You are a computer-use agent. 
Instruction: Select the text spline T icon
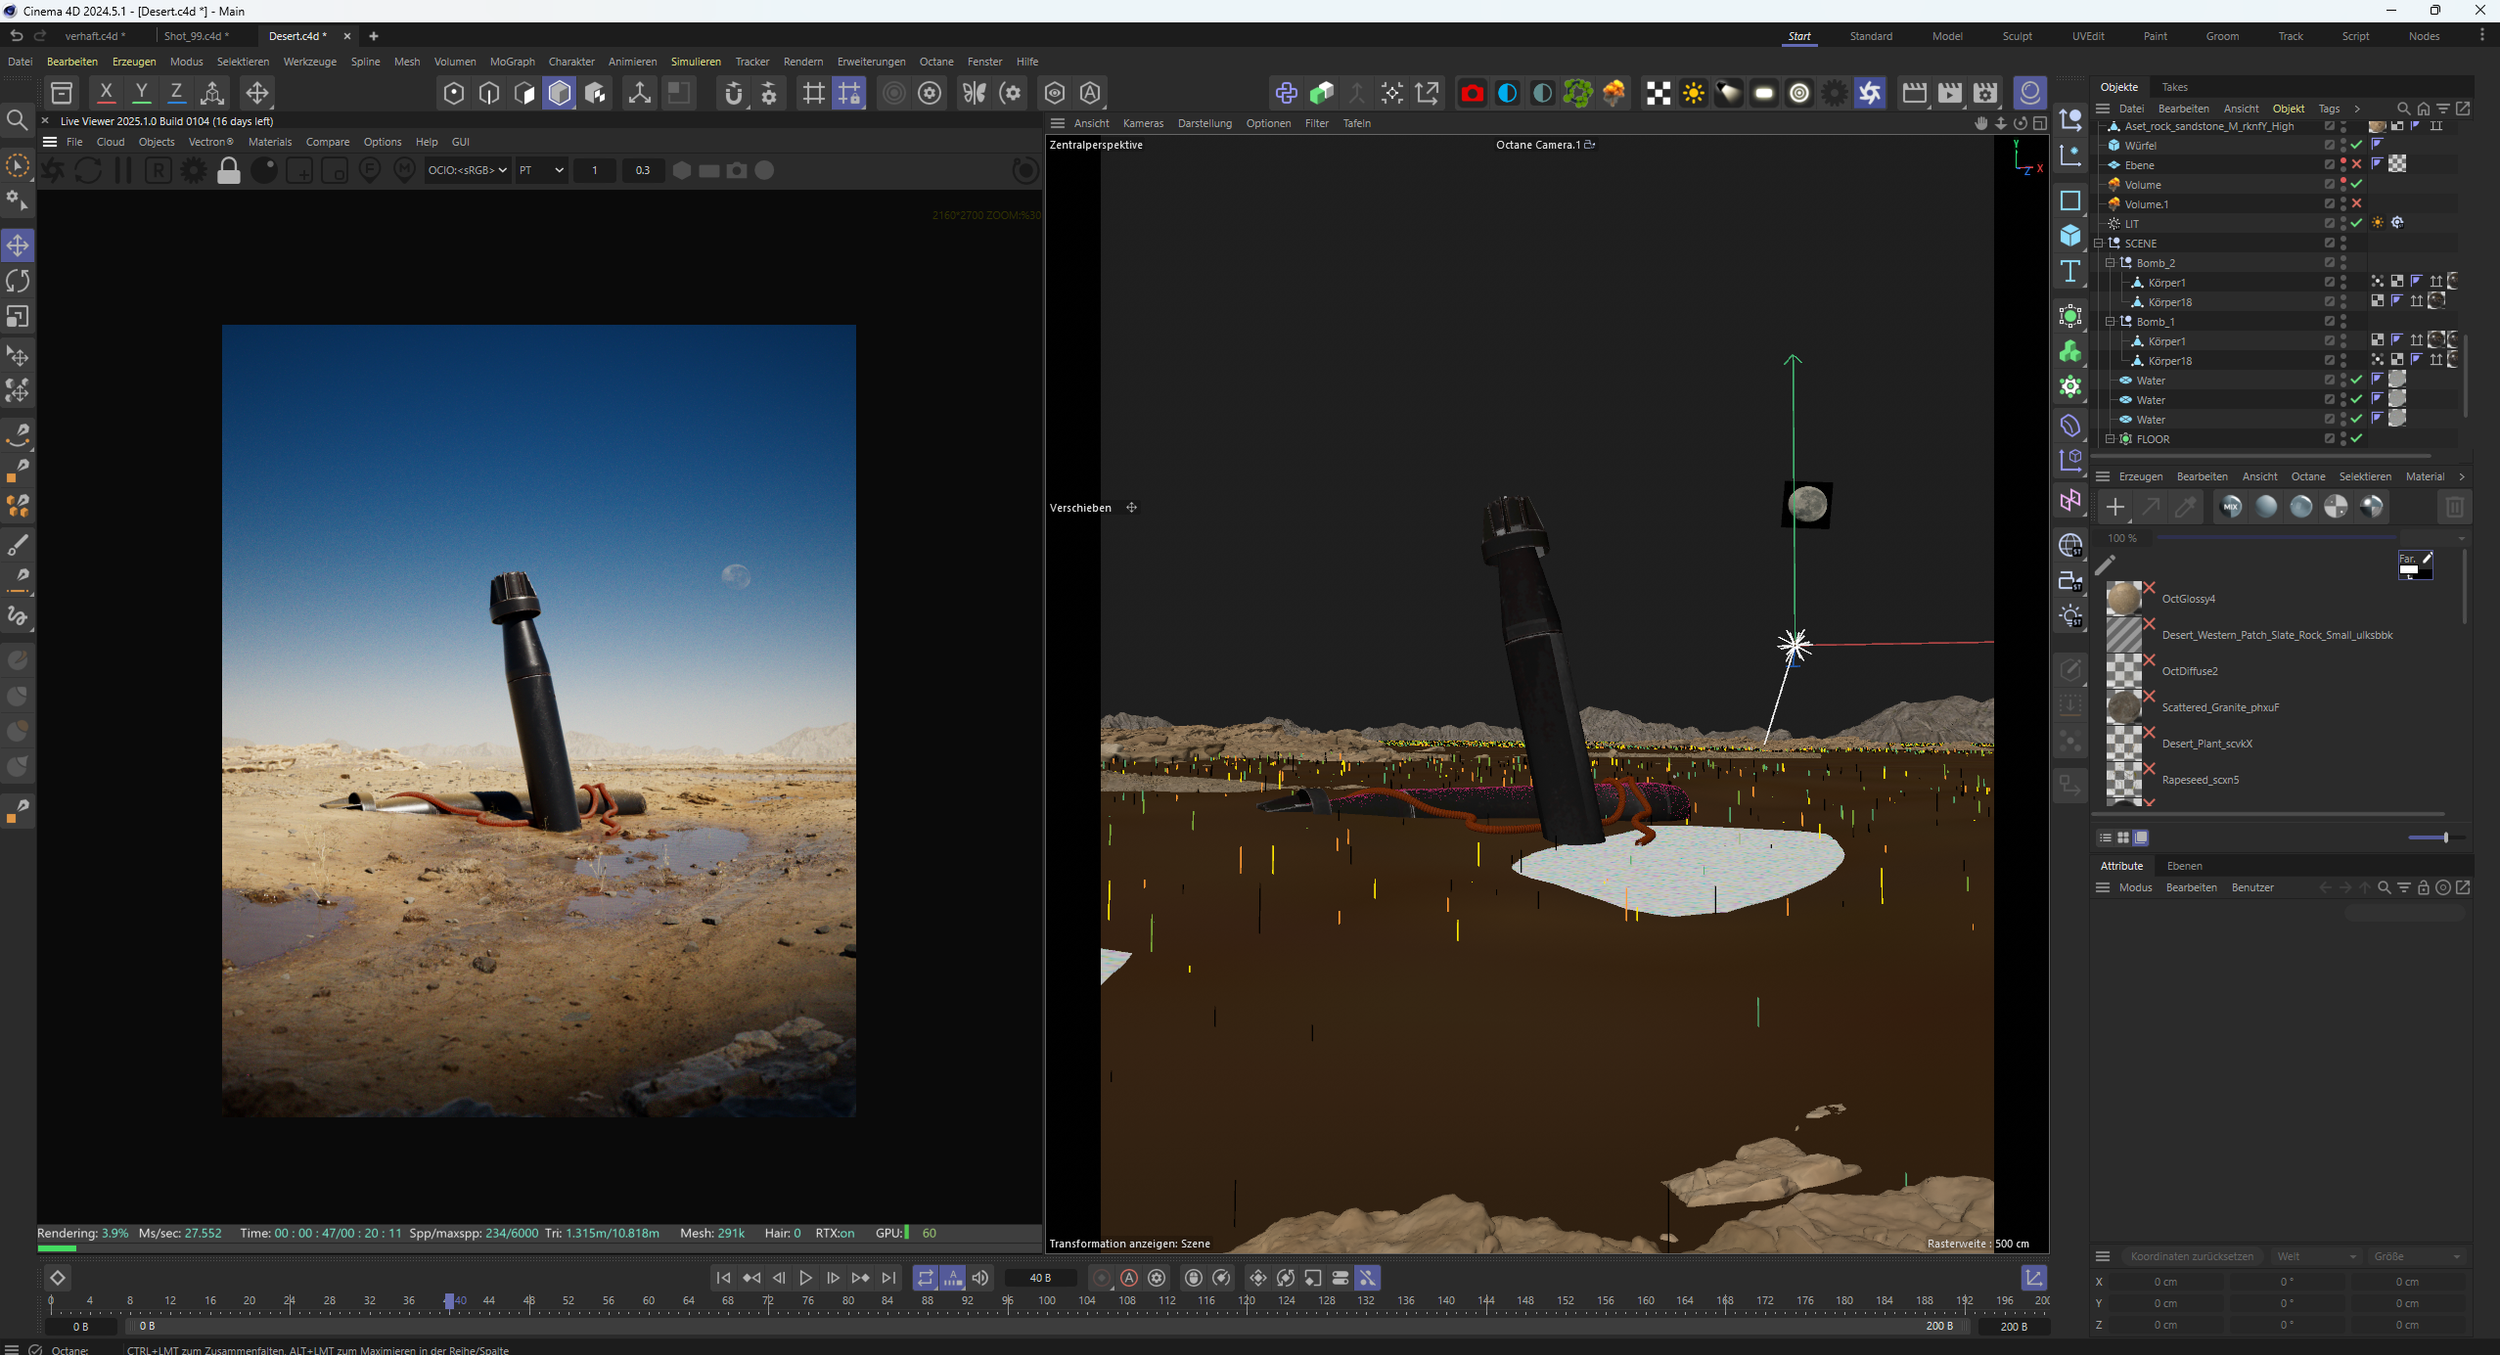coord(2070,272)
